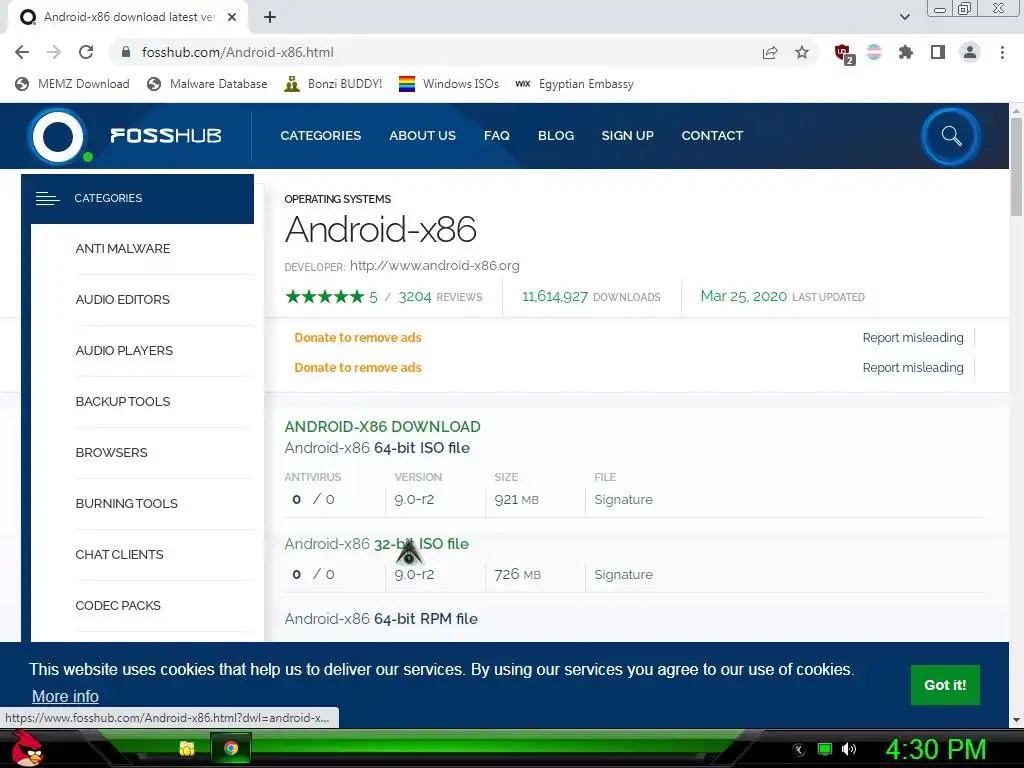Open the BLOG navigation item
Viewport: 1024px width, 768px height.
click(x=556, y=136)
